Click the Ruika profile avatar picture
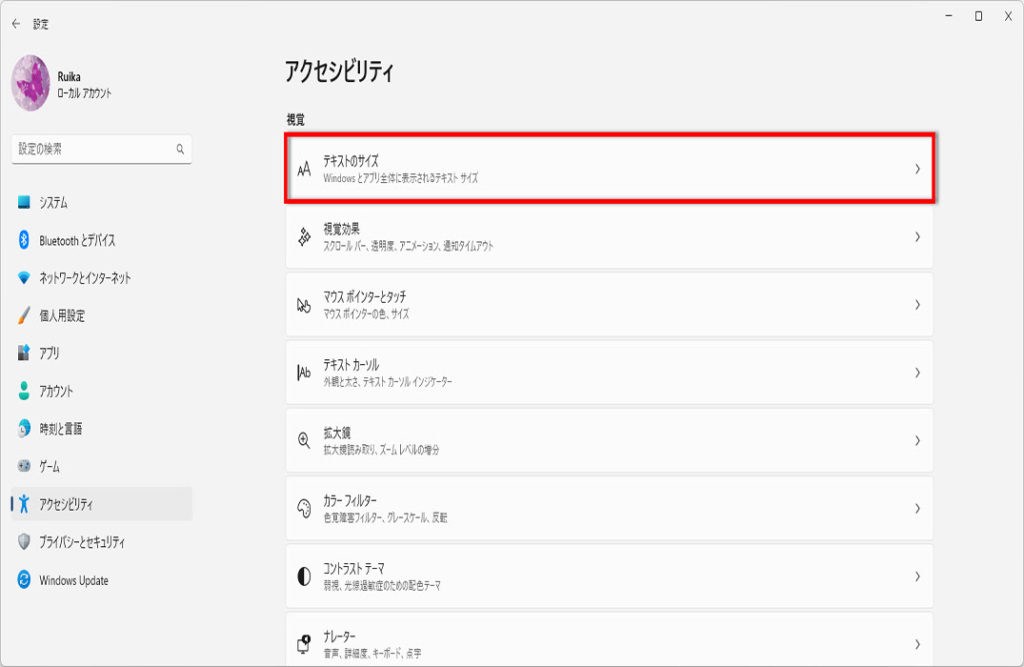 (31, 82)
